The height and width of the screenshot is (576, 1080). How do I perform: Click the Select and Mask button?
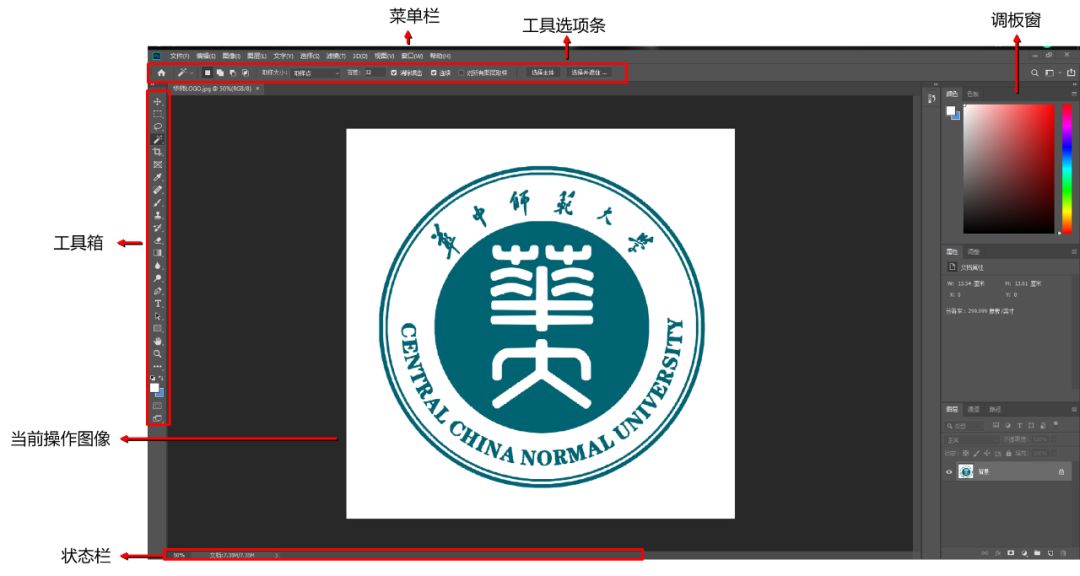589,72
